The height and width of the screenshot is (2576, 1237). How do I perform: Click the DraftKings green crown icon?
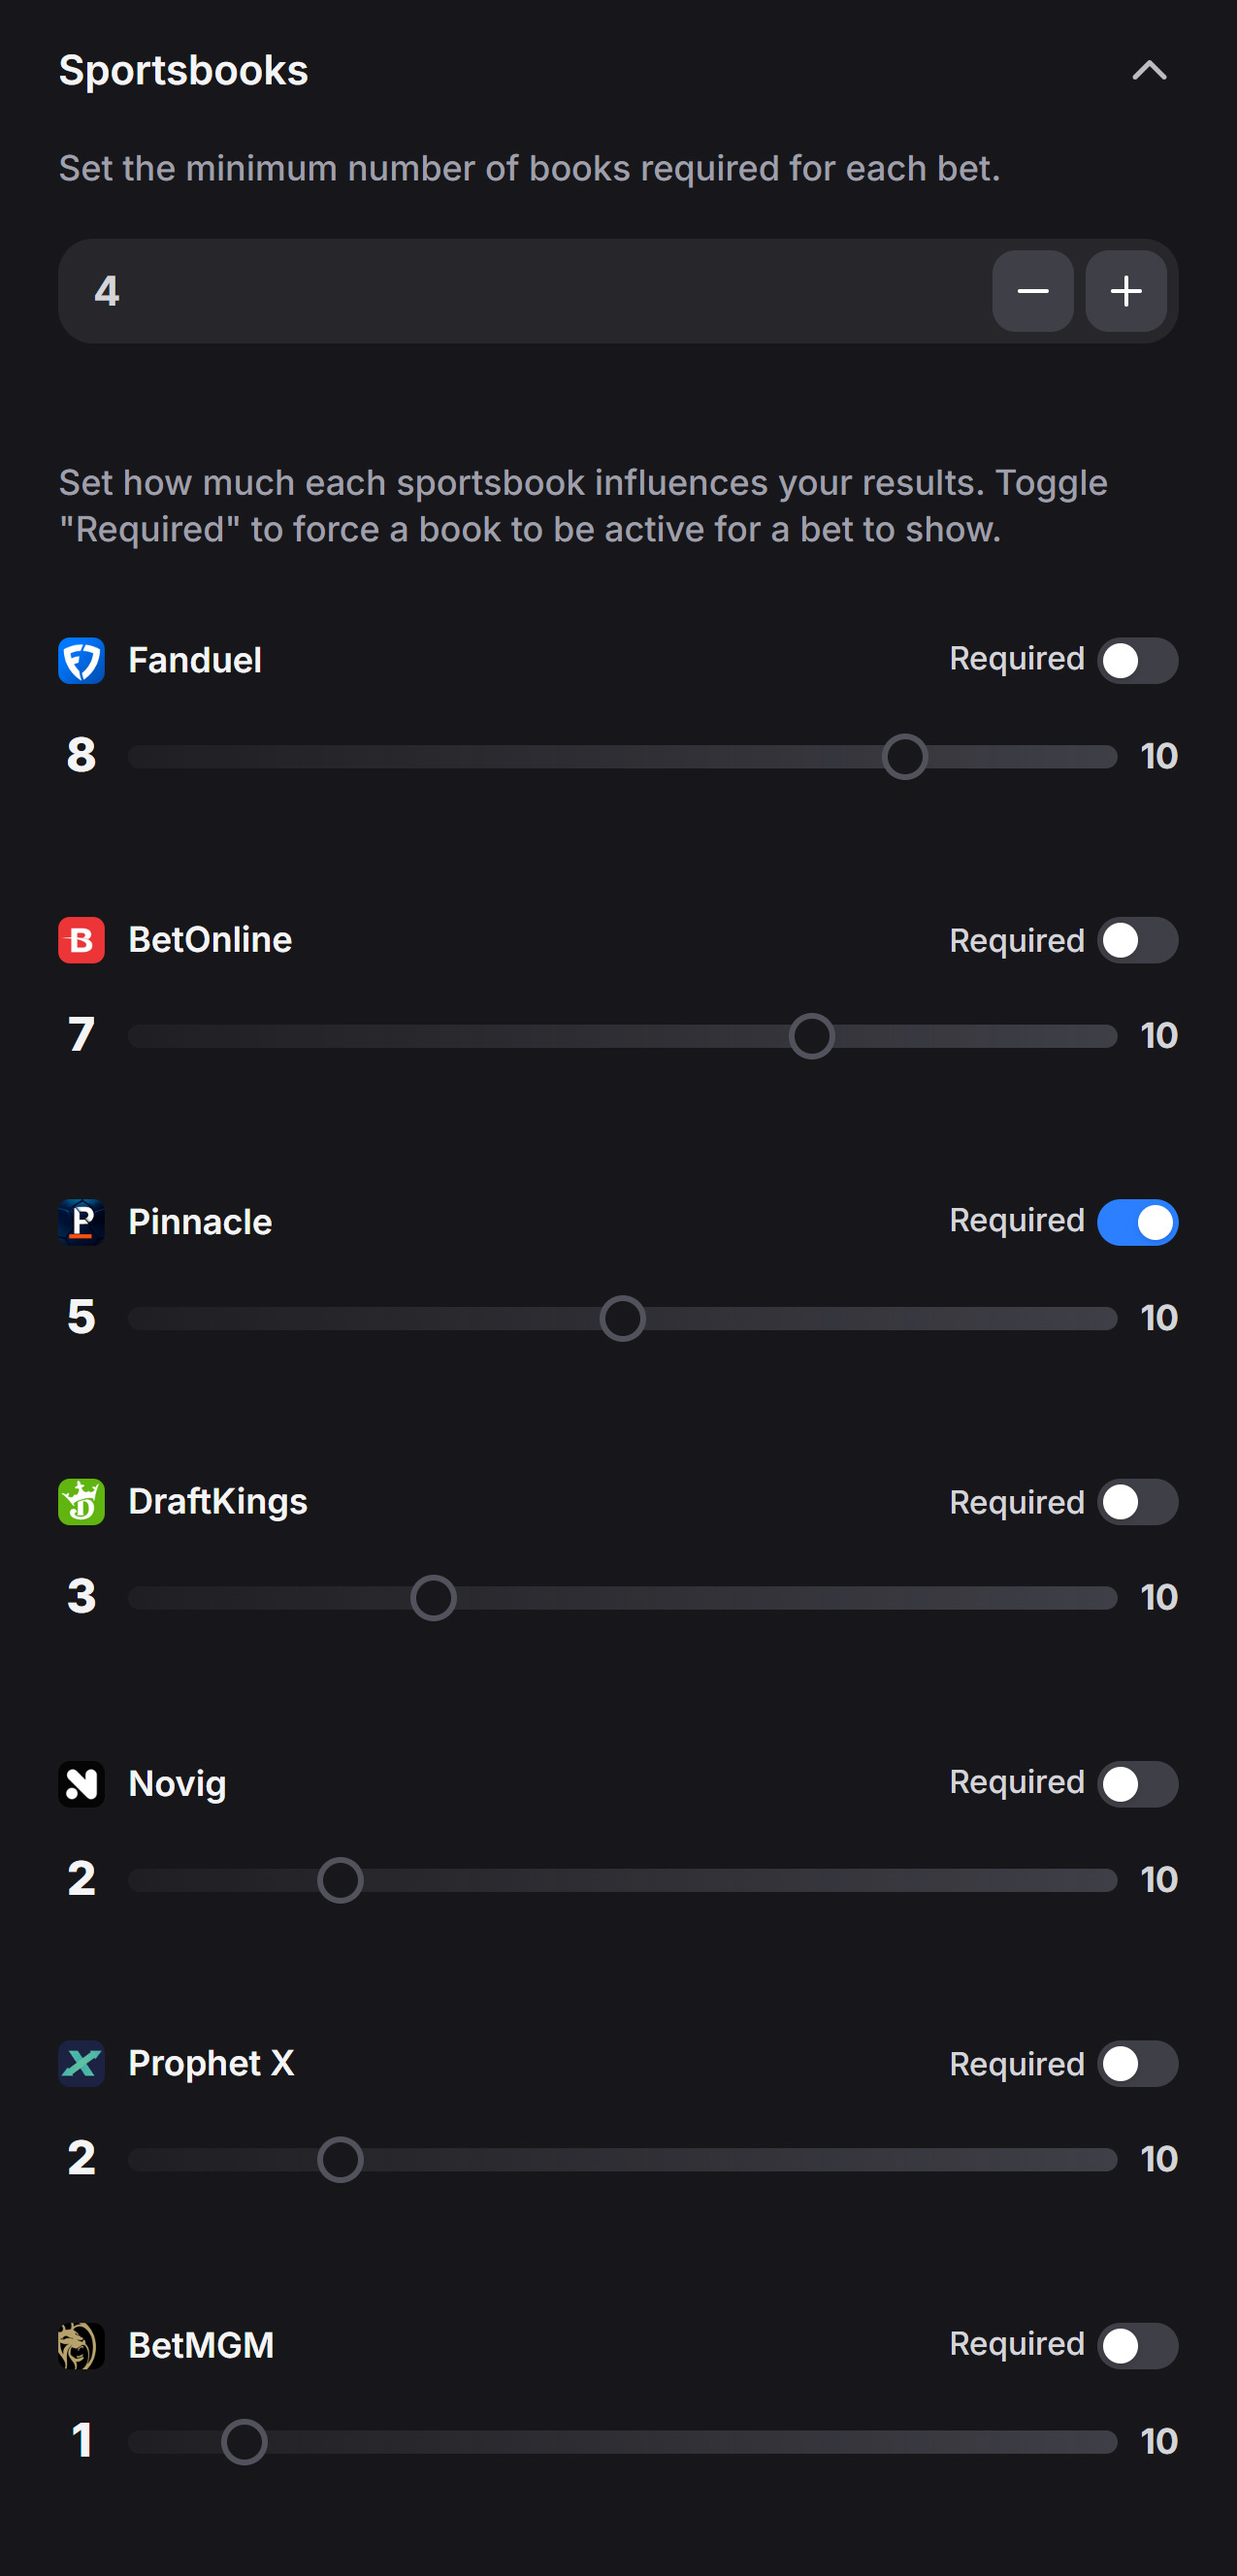coord(81,1501)
